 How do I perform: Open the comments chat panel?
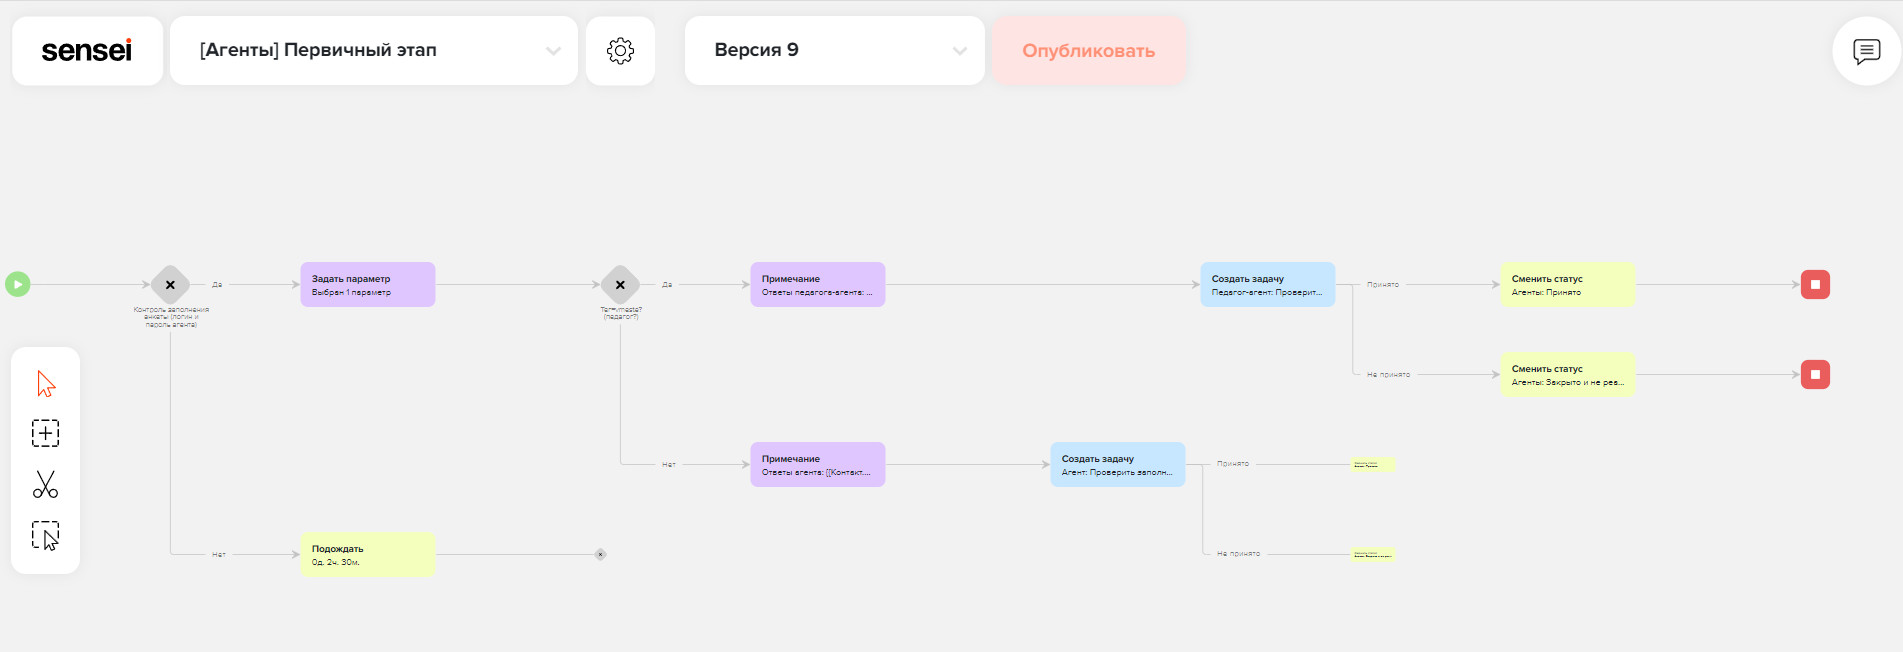[1866, 51]
